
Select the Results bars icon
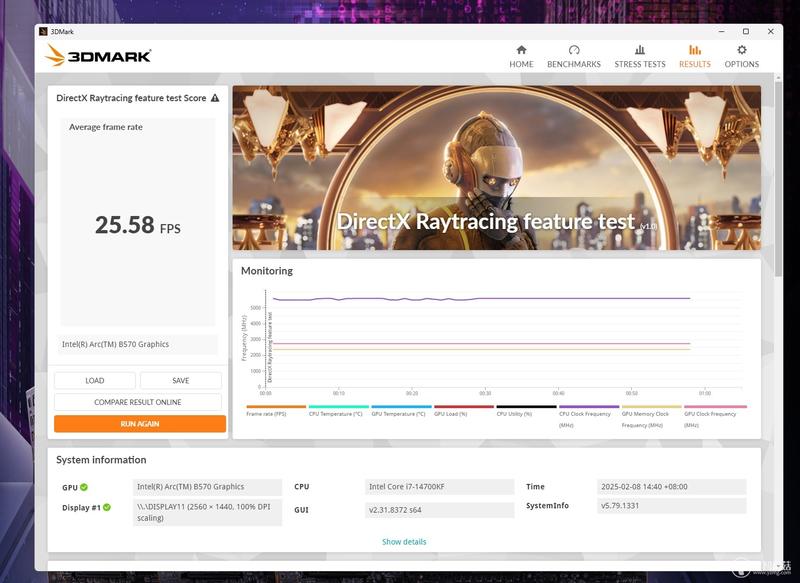pos(694,50)
